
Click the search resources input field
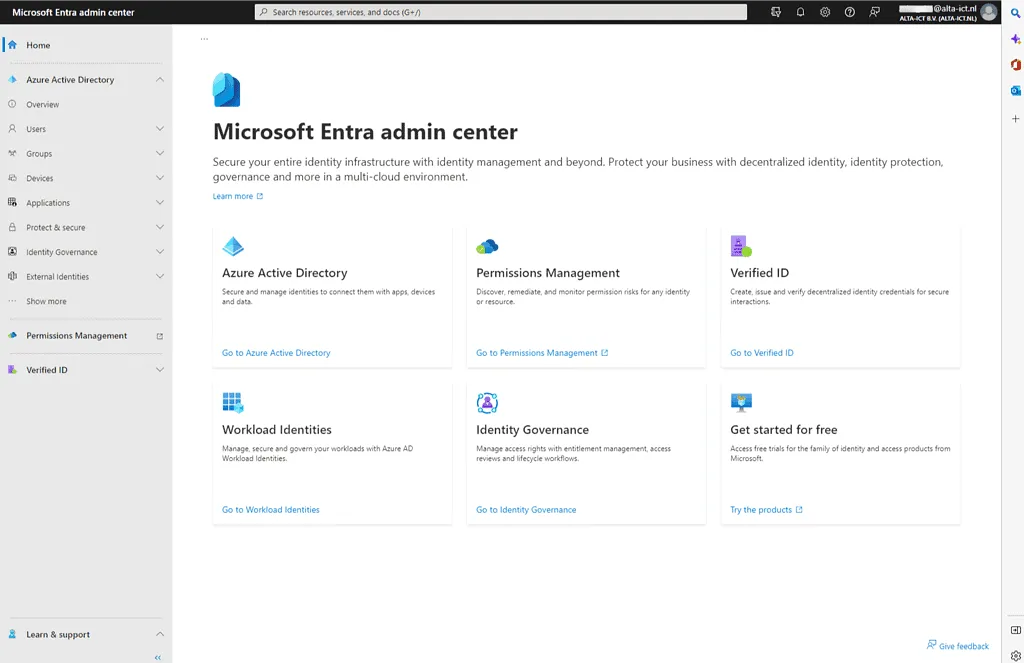point(500,11)
